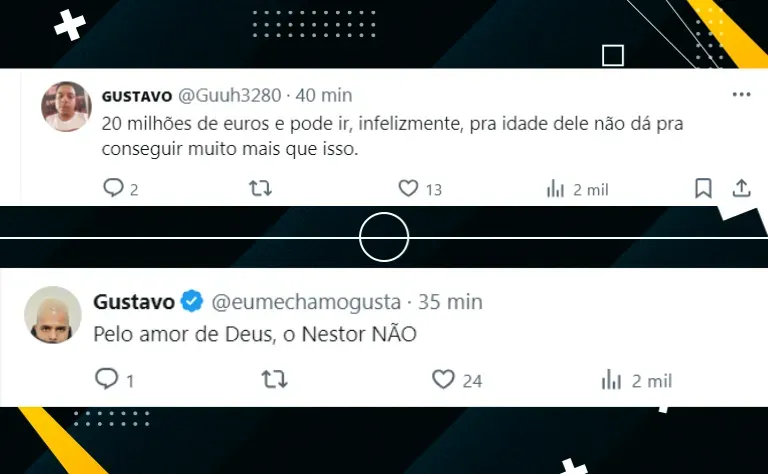Open the GUSTAVO display name in the first tweet
768x474 pixels.
[137, 96]
